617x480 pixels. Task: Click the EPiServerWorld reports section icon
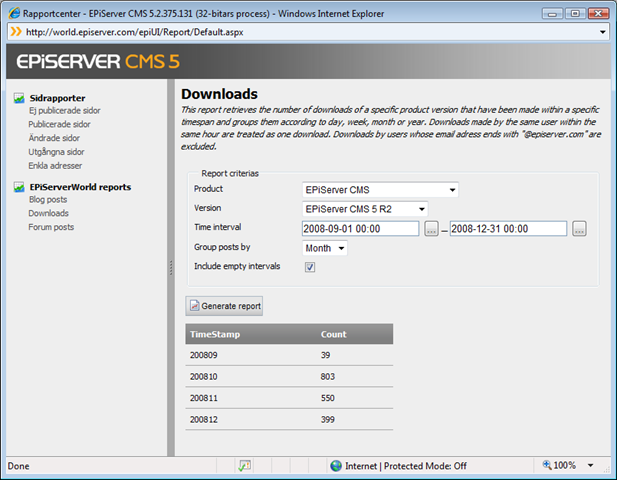click(x=20, y=187)
